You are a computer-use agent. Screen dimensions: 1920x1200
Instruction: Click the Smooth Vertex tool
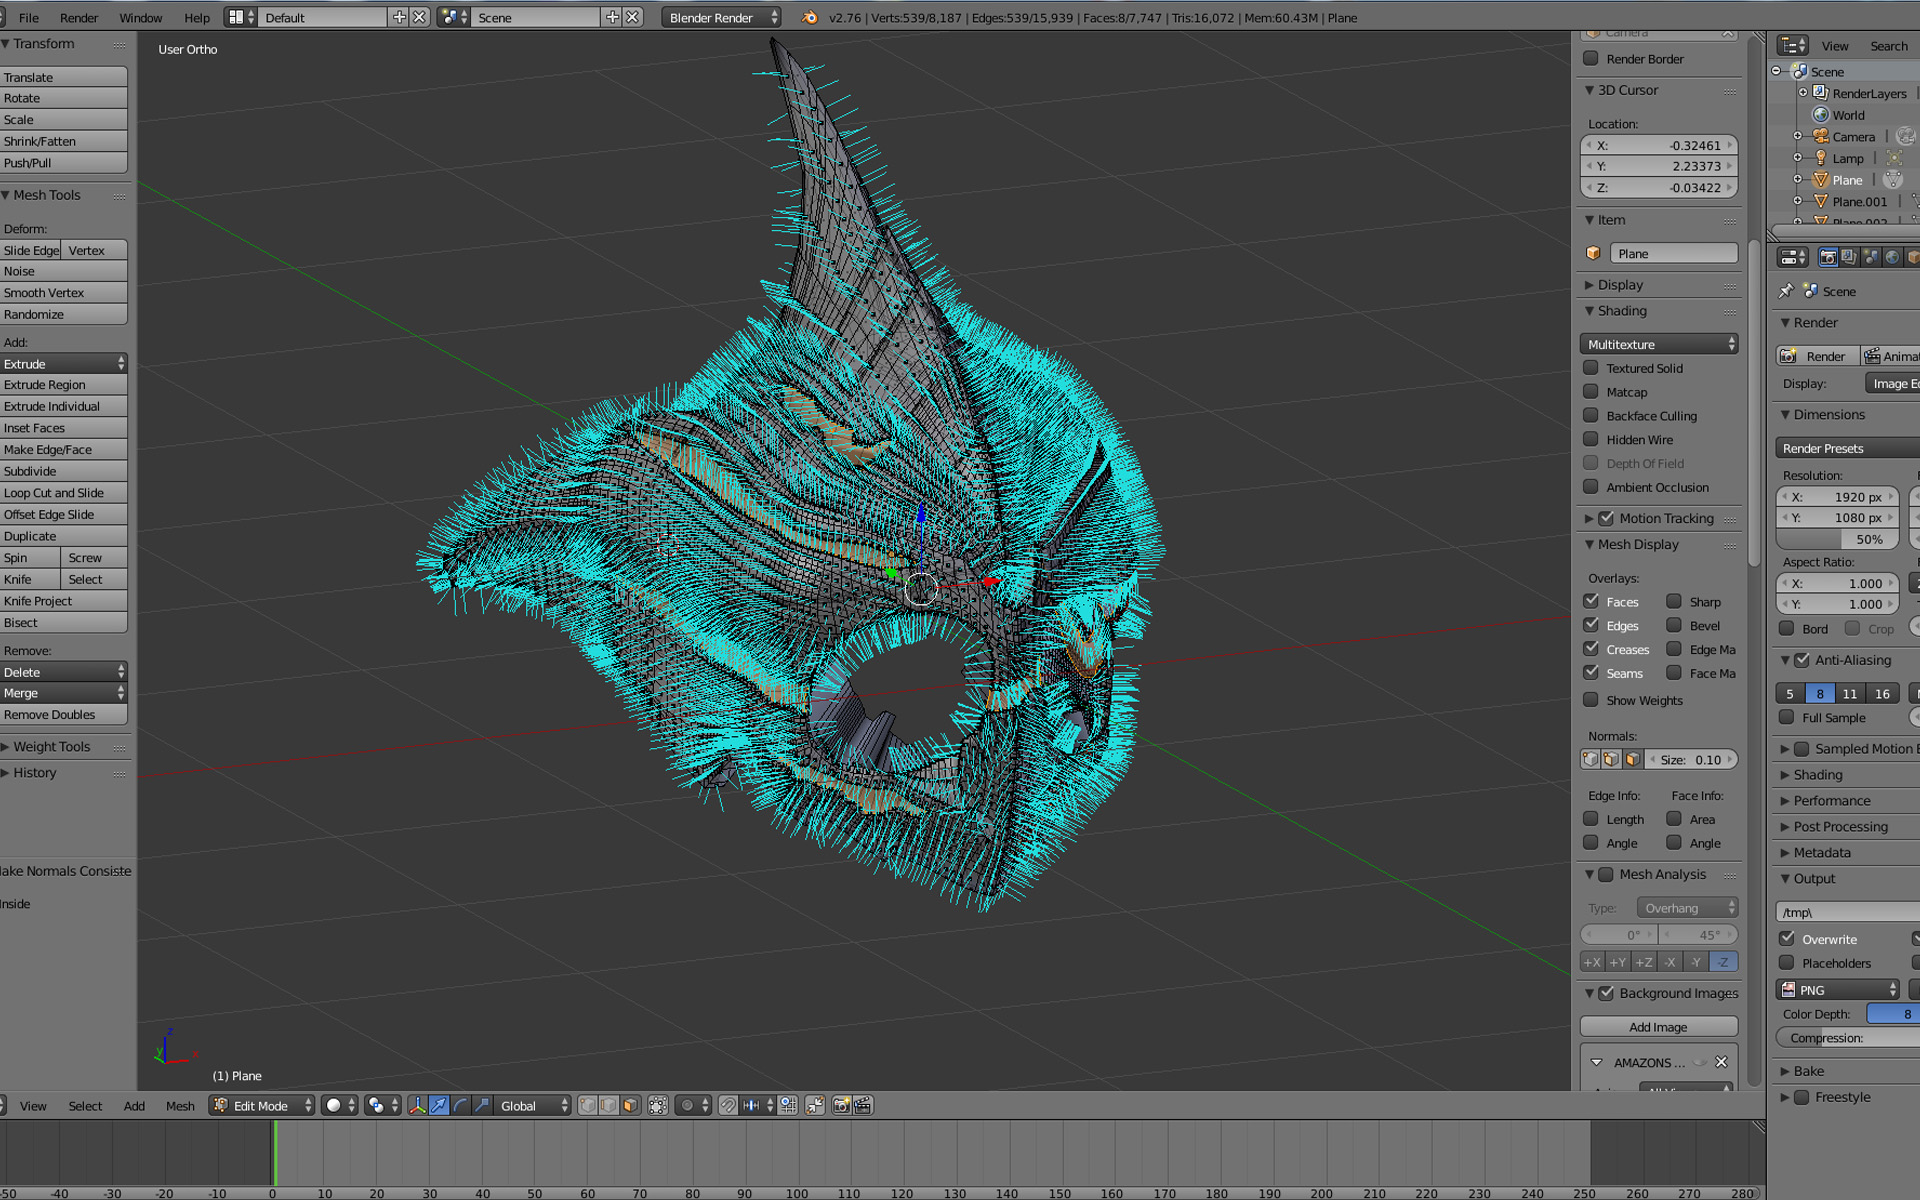[62, 292]
